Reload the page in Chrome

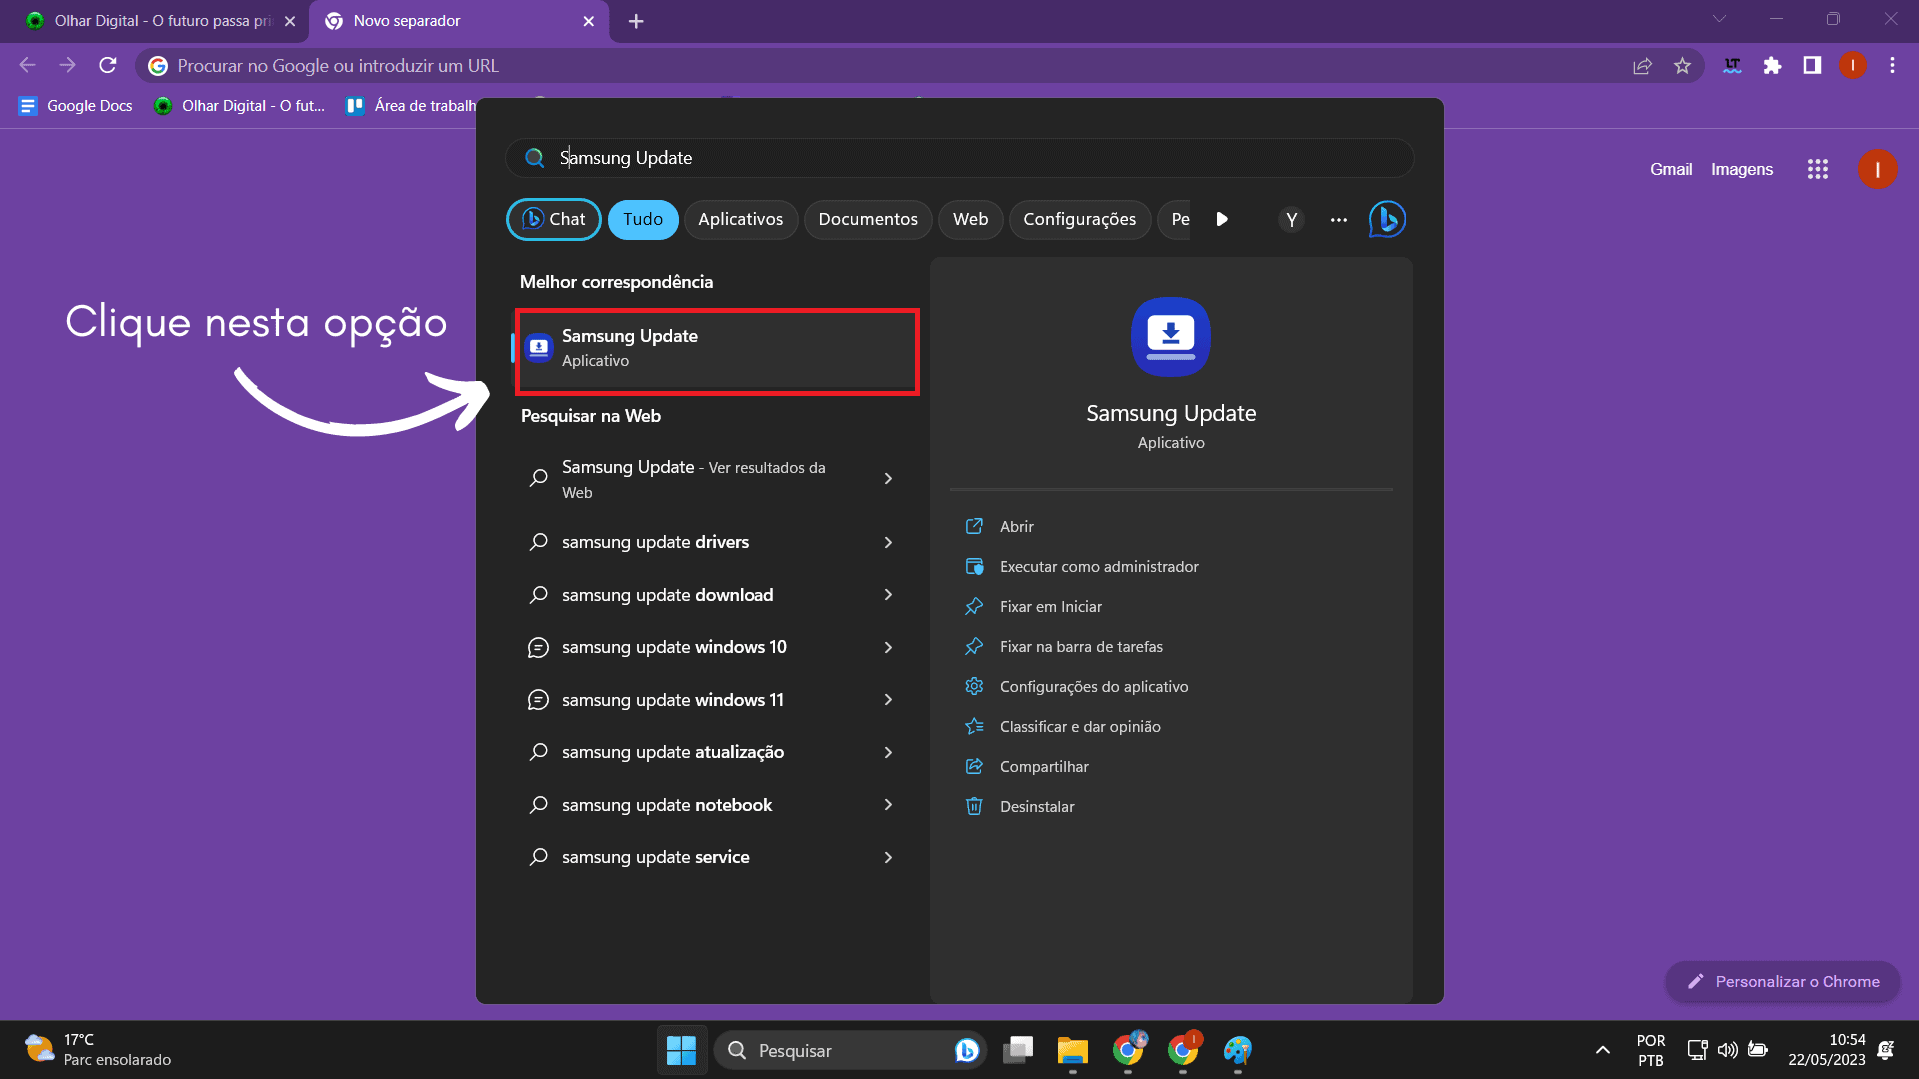[108, 65]
